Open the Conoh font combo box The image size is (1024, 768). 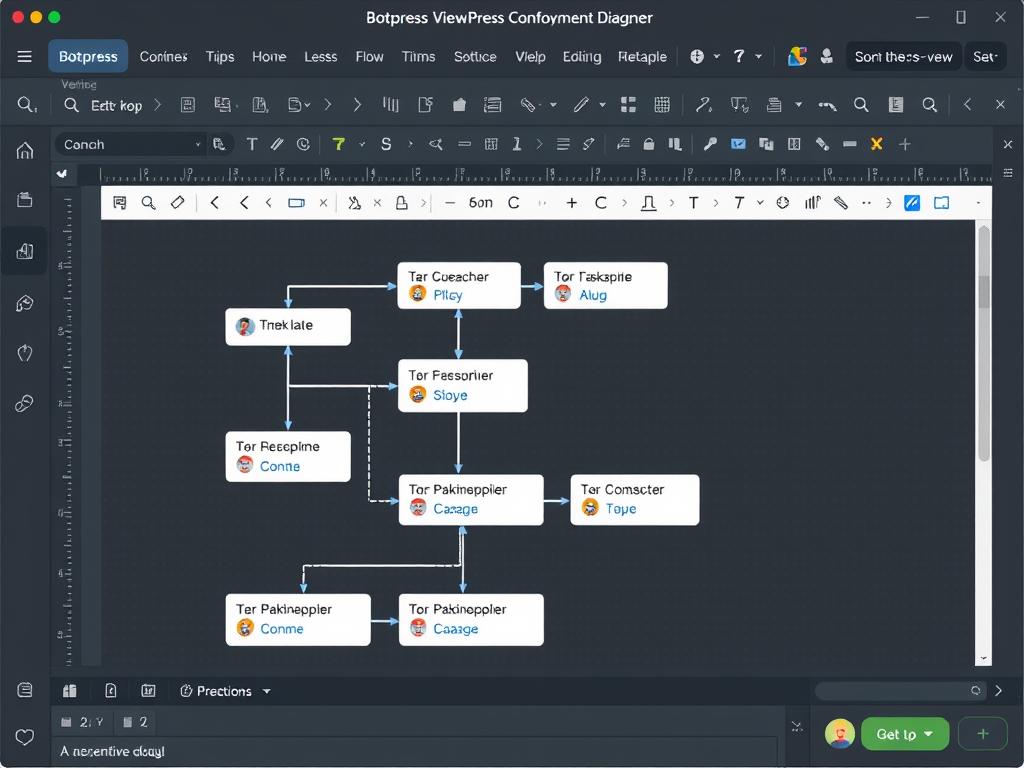point(131,144)
